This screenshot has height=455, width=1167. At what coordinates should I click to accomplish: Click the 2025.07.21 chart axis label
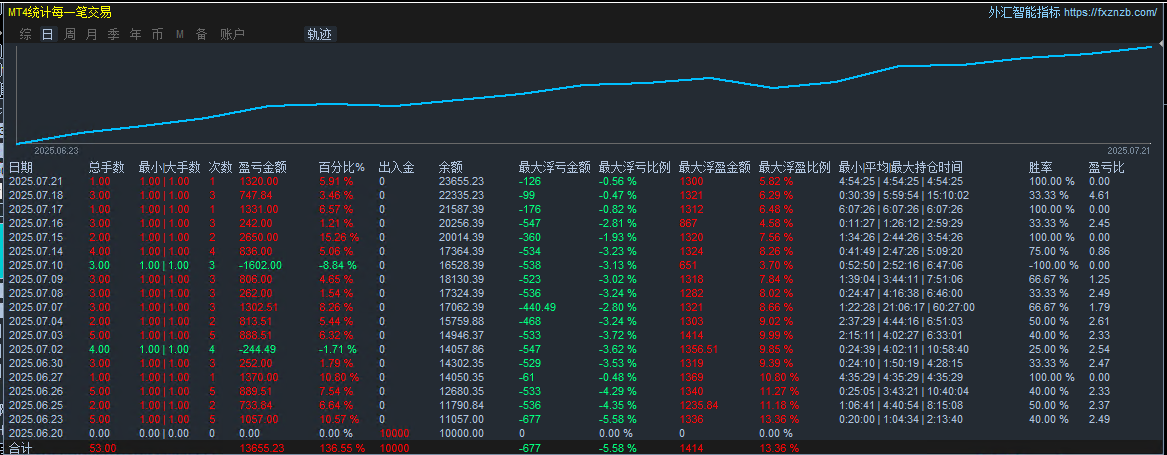click(x=1128, y=150)
